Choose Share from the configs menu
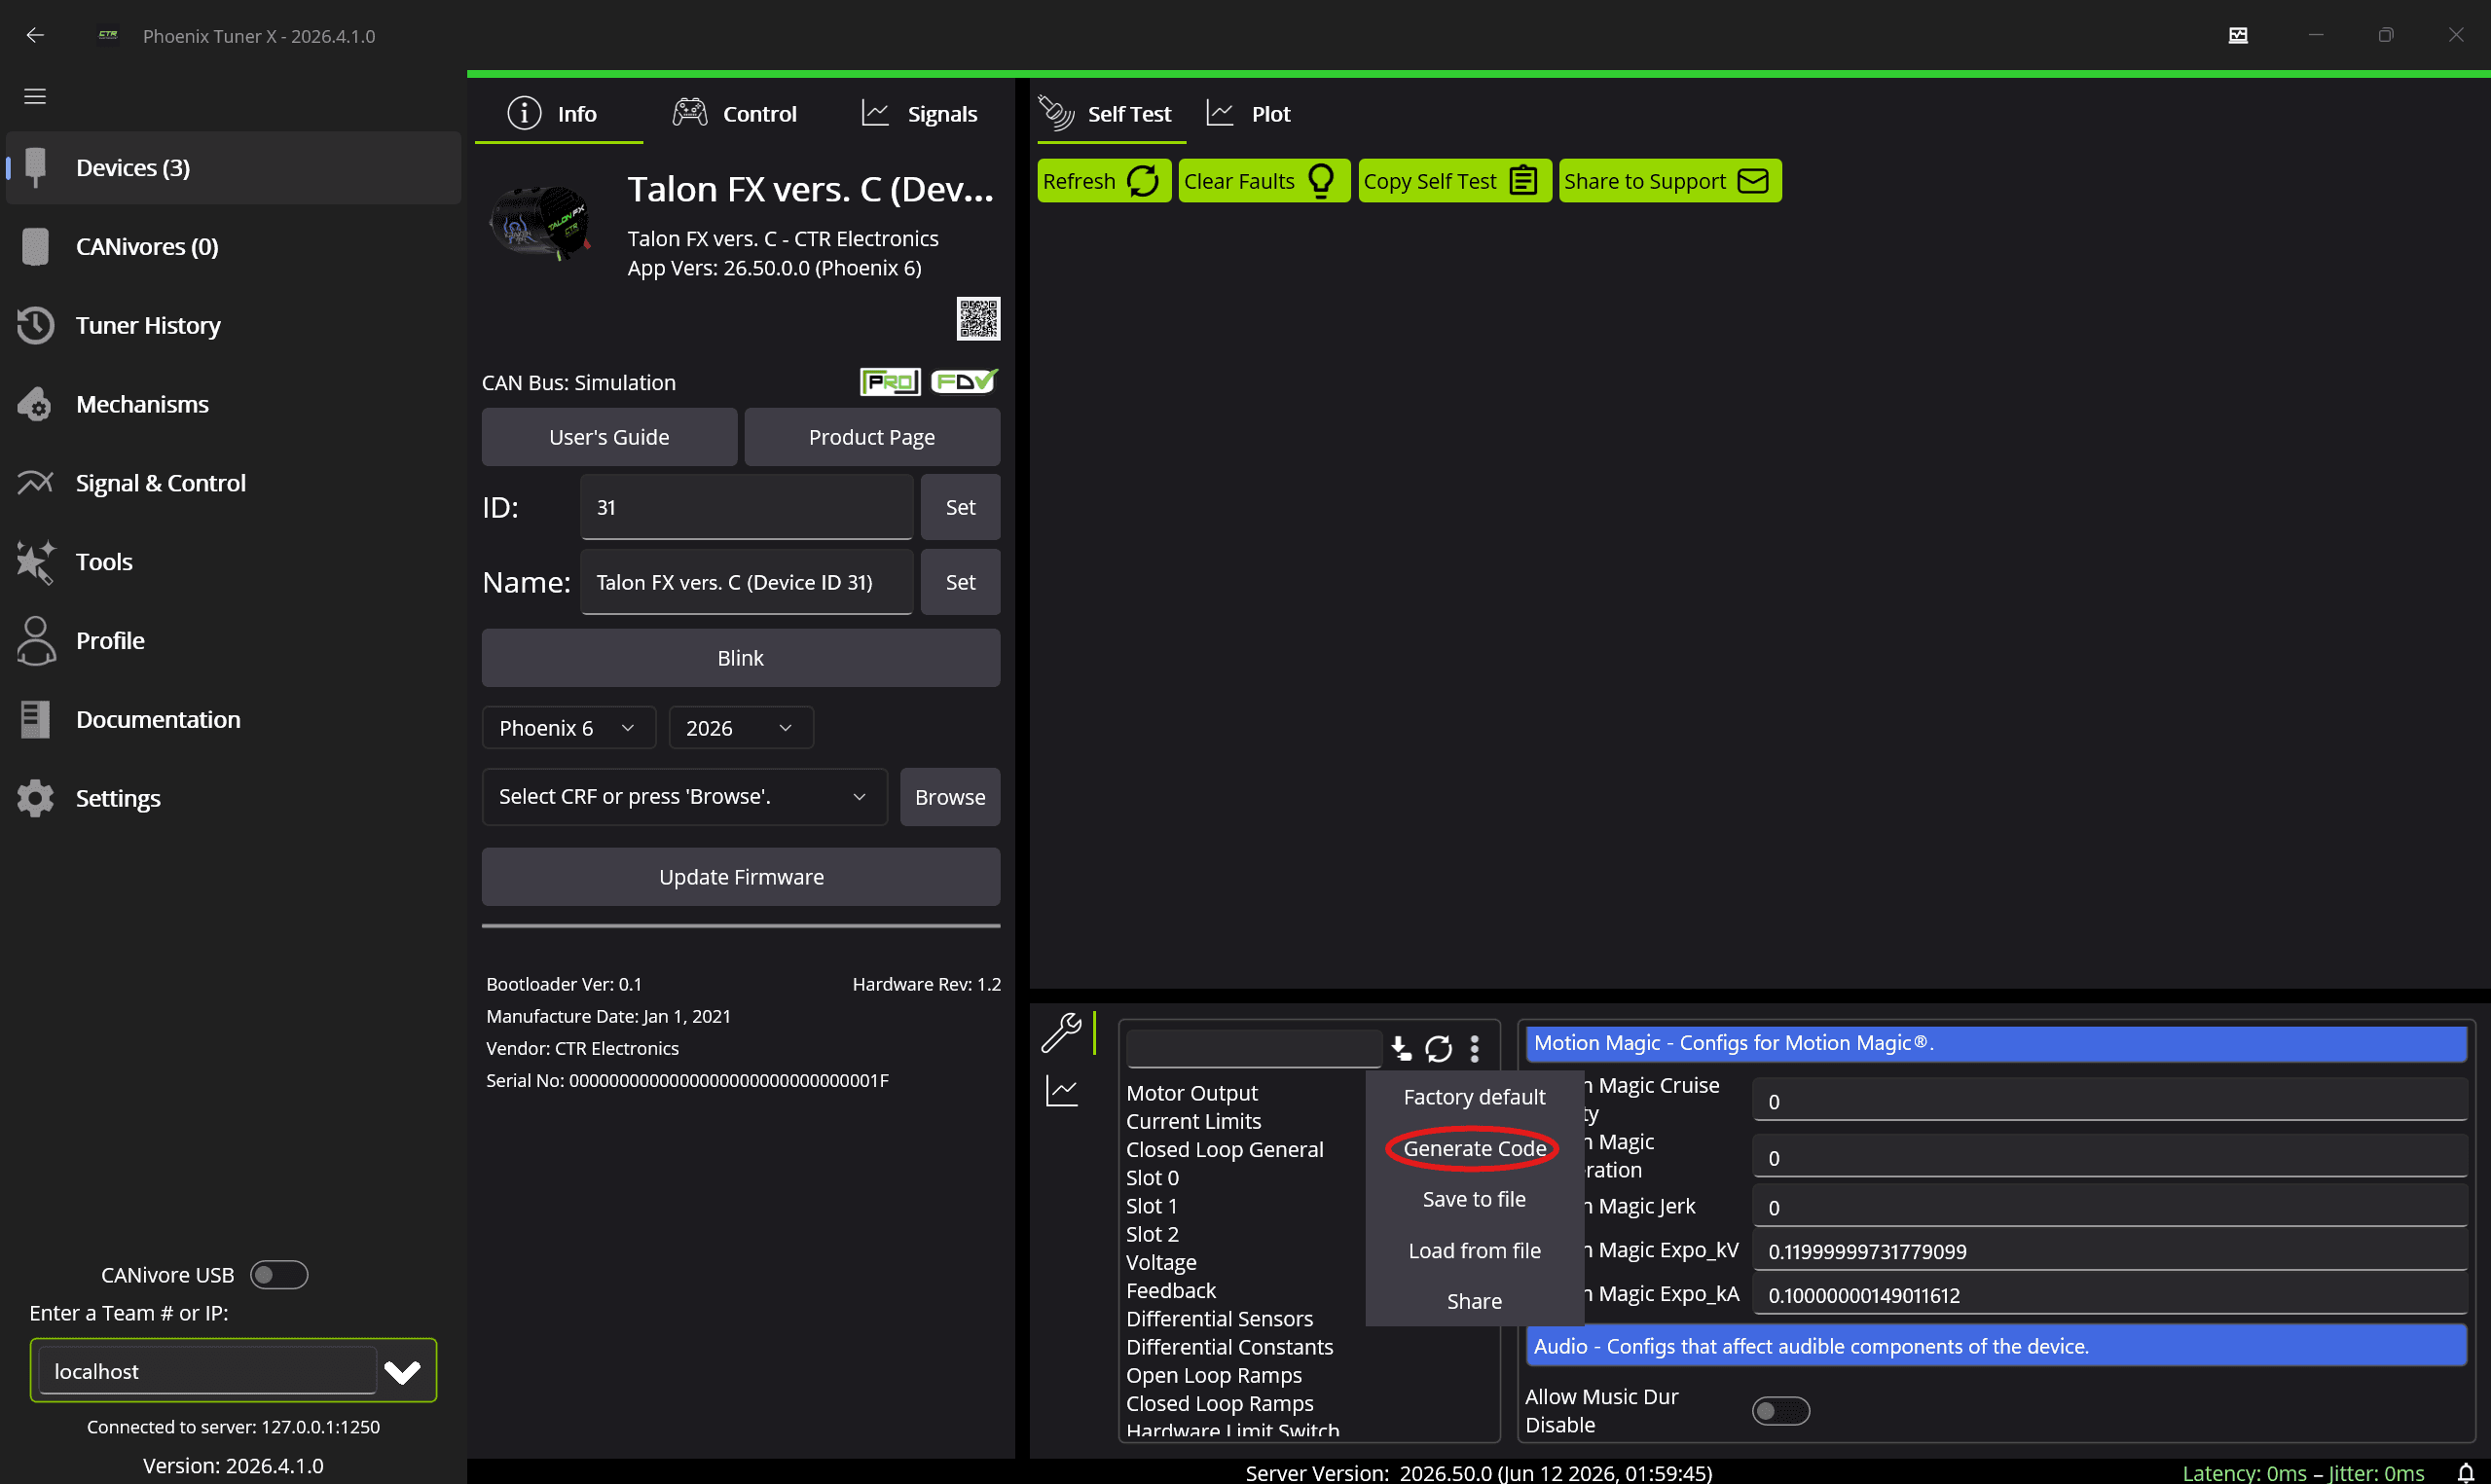The width and height of the screenshot is (2491, 1484). click(1474, 1301)
